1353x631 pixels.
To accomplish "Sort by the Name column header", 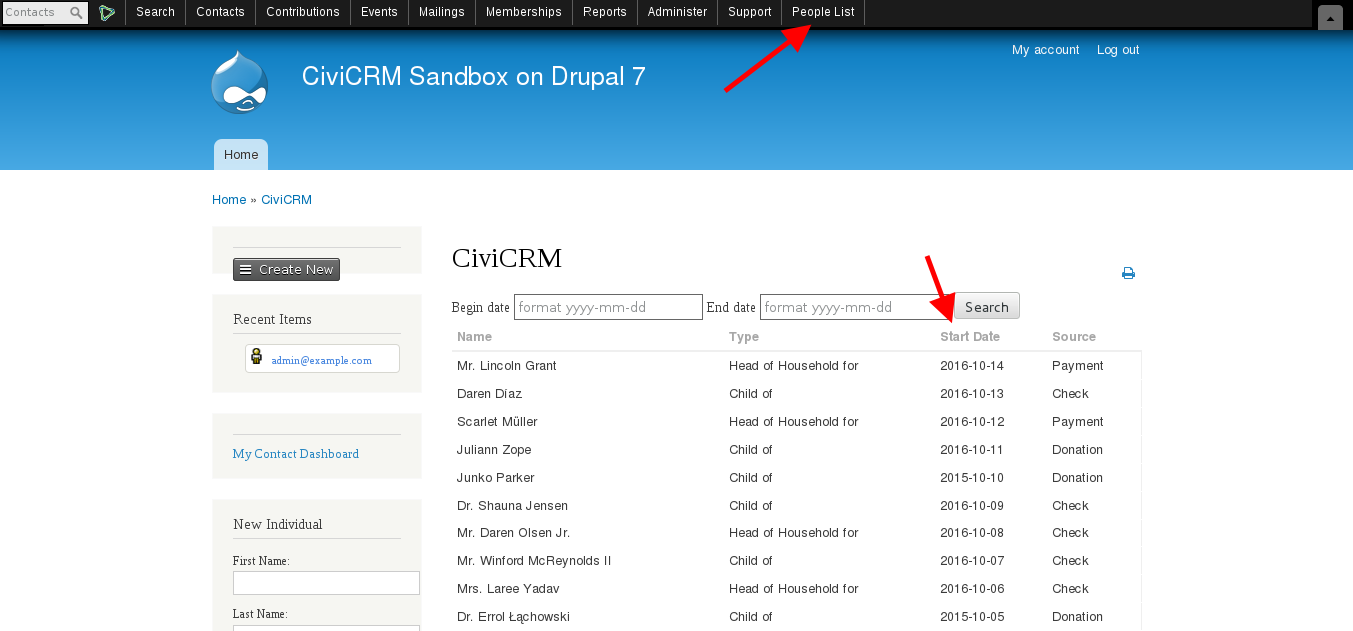I will (x=474, y=337).
